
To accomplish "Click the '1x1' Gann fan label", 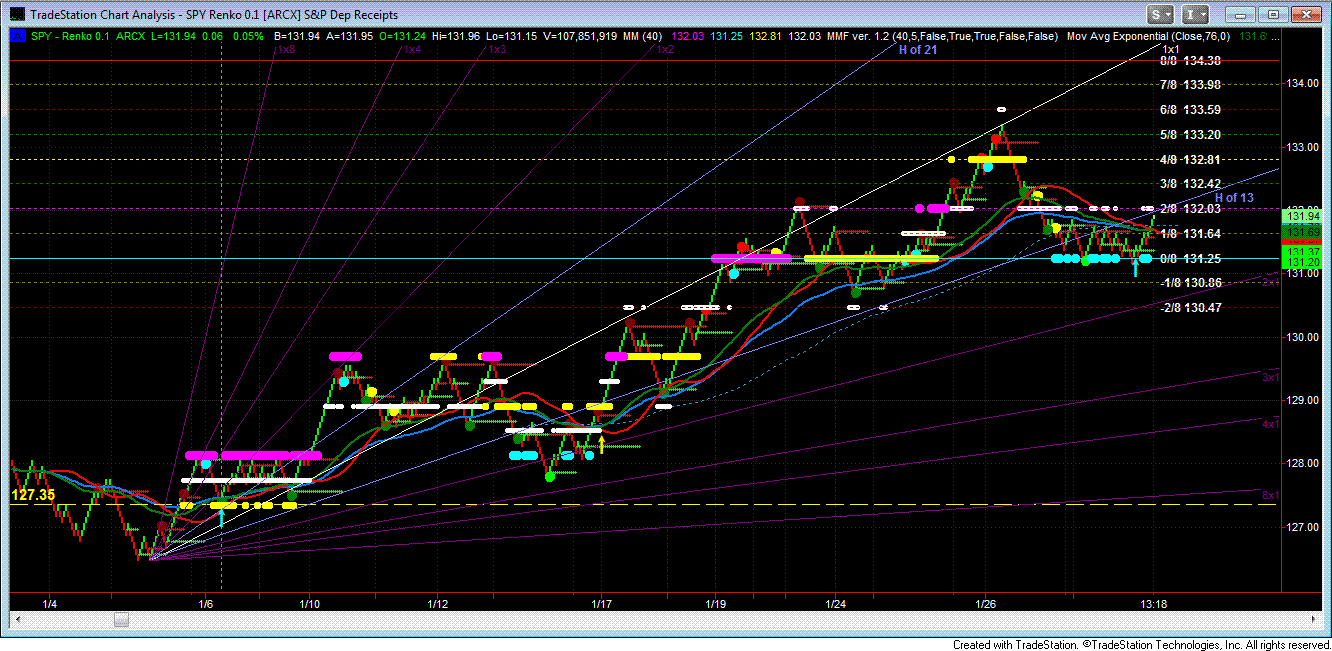I will pos(1172,49).
